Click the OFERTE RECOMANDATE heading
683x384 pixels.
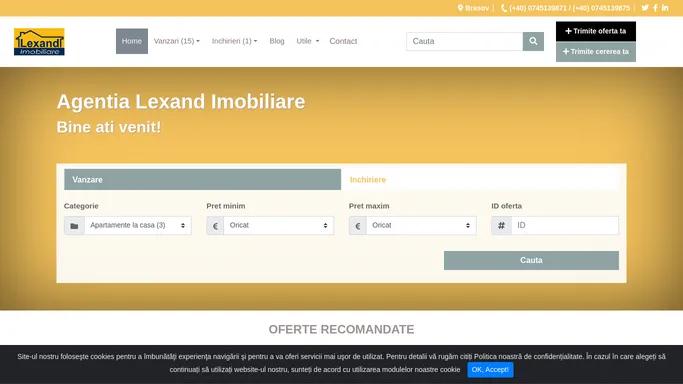tap(342, 330)
